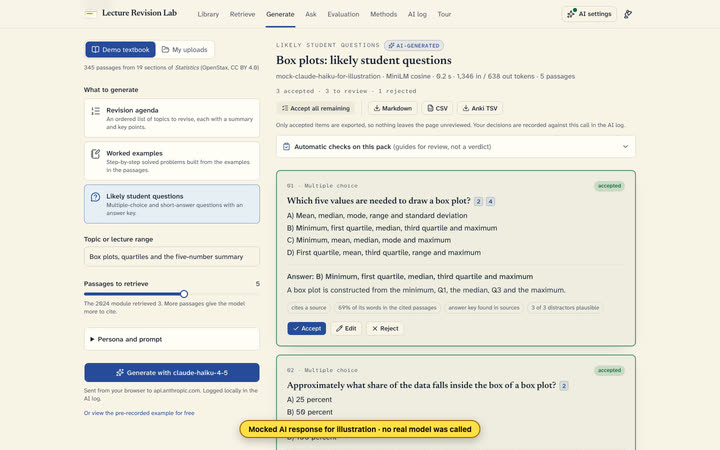Open the Generate tab
Screen dimensions: 720x450
(x=280, y=14)
